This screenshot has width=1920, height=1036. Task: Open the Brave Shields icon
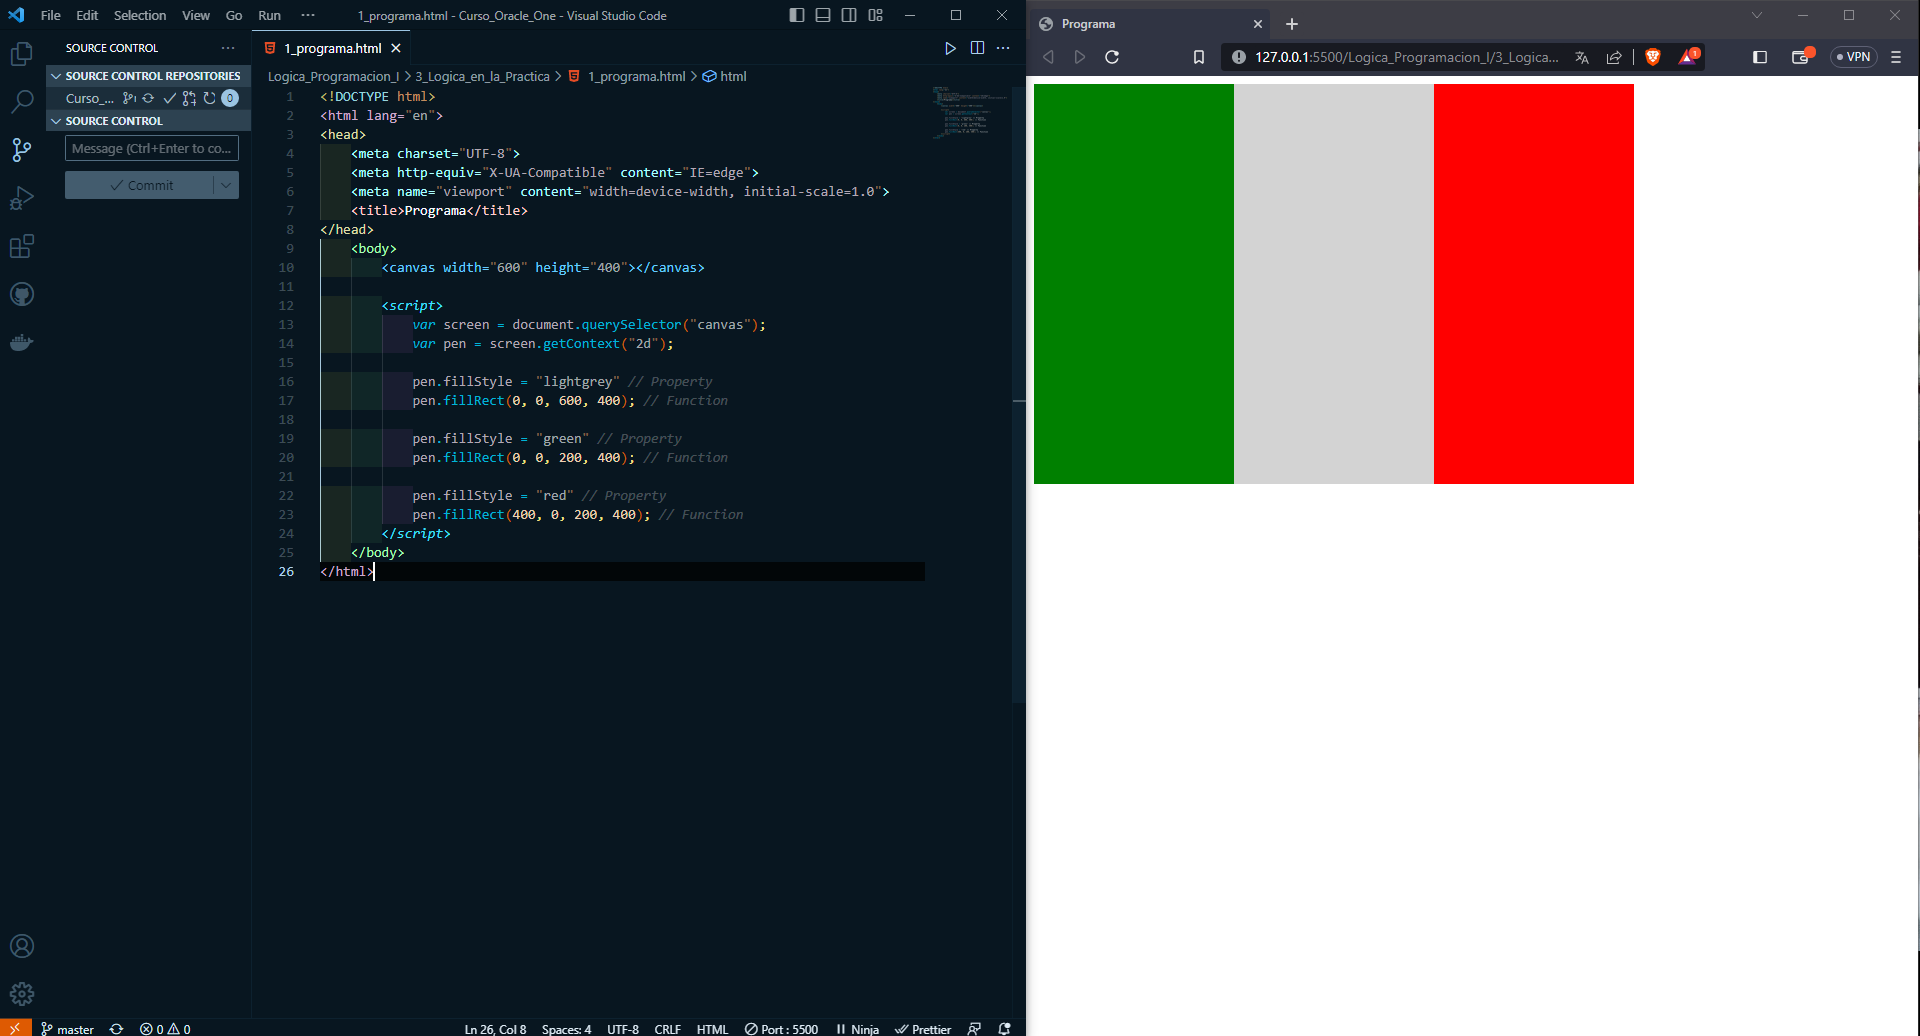click(x=1653, y=57)
